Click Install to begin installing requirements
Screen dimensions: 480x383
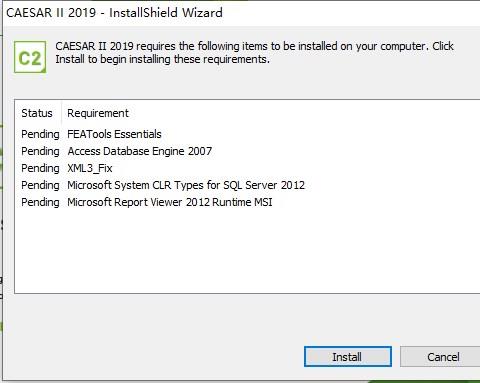(x=348, y=357)
